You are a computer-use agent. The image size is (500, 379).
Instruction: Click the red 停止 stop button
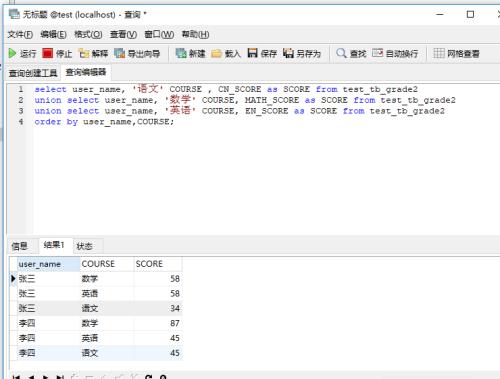point(57,53)
